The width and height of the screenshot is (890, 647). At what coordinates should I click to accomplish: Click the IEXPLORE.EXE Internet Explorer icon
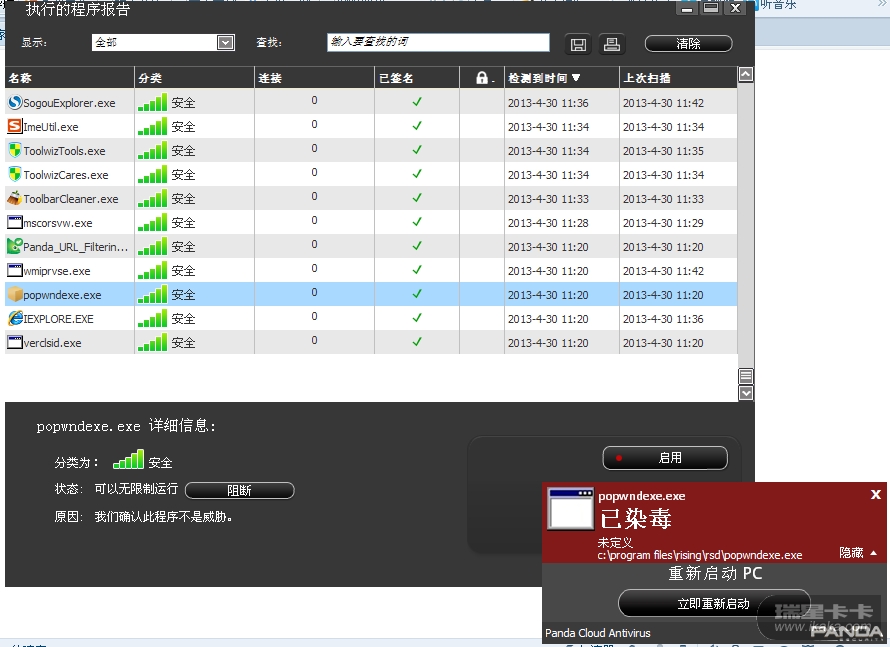pyautogui.click(x=15, y=318)
